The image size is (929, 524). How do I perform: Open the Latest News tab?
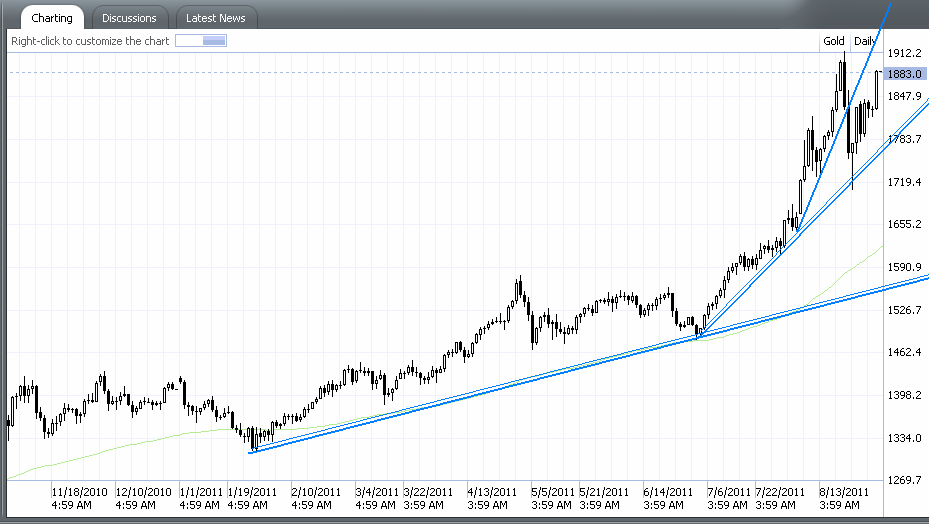point(217,18)
